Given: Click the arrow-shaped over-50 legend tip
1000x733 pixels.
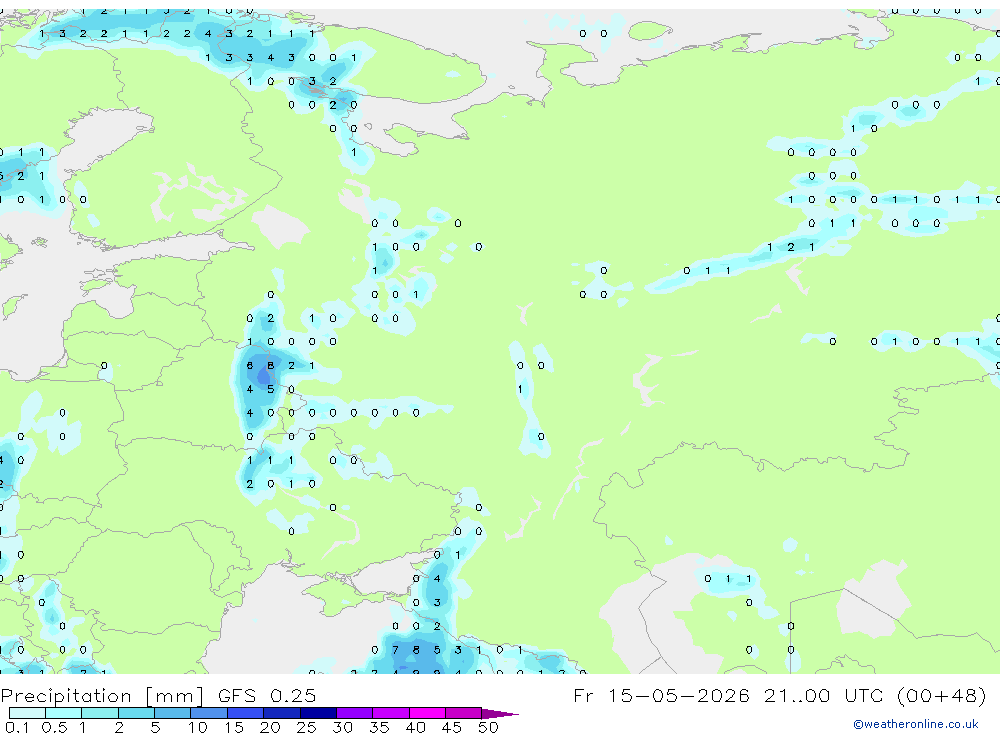Looking at the screenshot, I should tap(499, 713).
